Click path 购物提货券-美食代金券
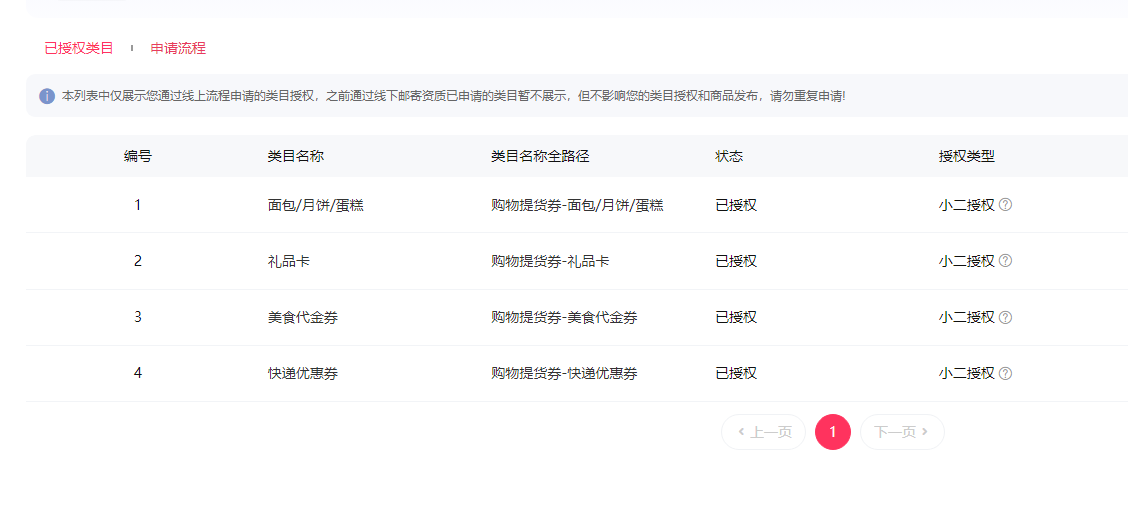 point(564,317)
